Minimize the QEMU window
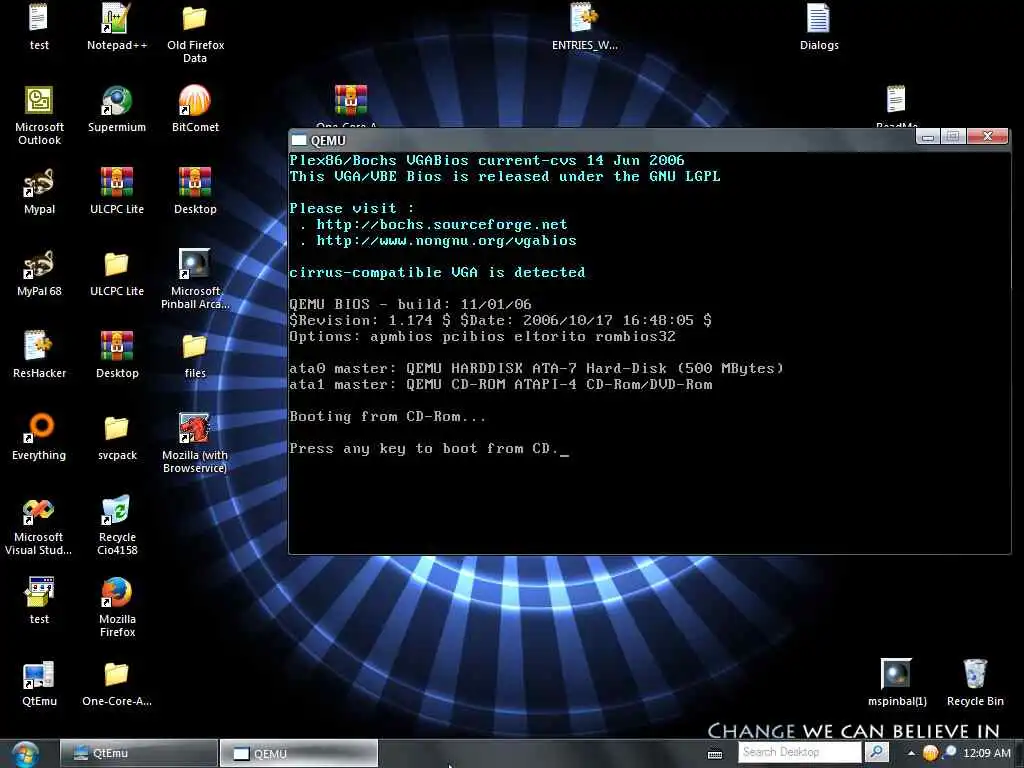Viewport: 1024px width, 768px height. 927,136
